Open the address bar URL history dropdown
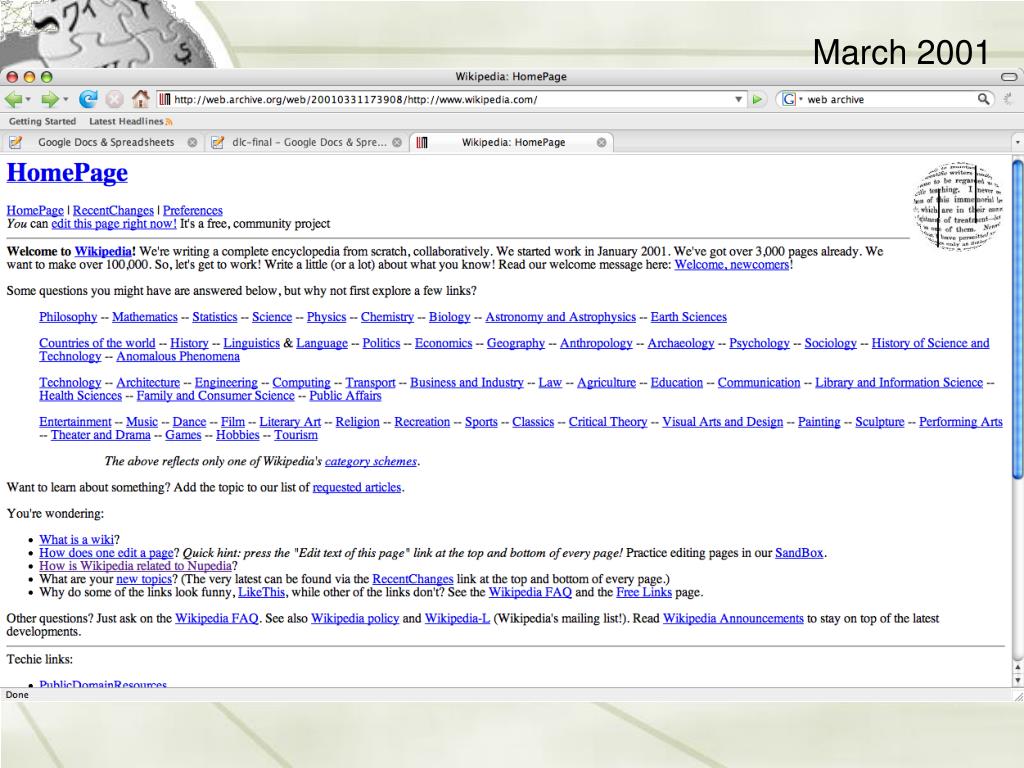The width and height of the screenshot is (1024, 768). (x=739, y=99)
